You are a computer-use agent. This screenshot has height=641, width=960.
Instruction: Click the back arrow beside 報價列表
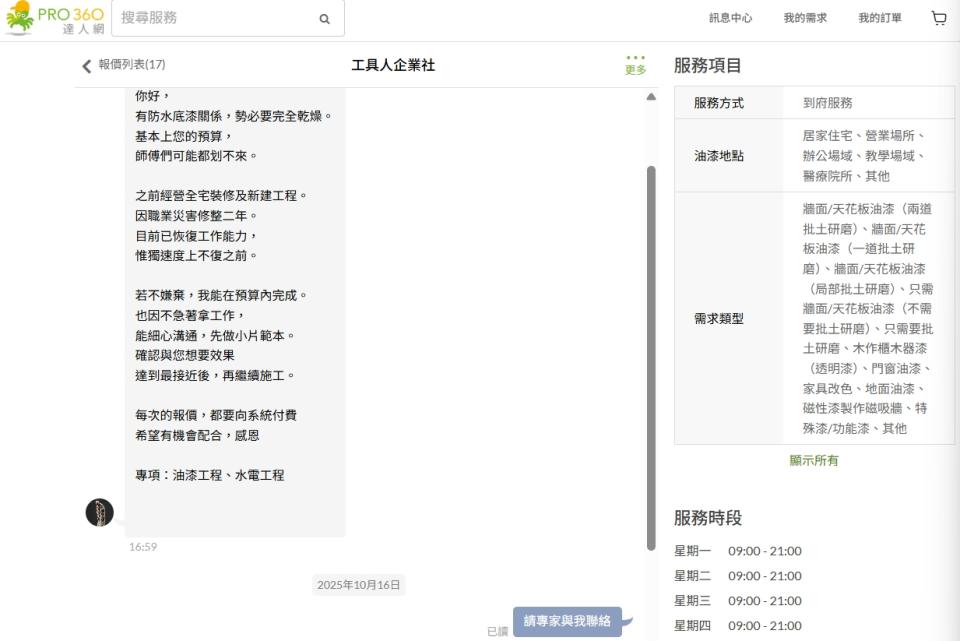(86, 66)
